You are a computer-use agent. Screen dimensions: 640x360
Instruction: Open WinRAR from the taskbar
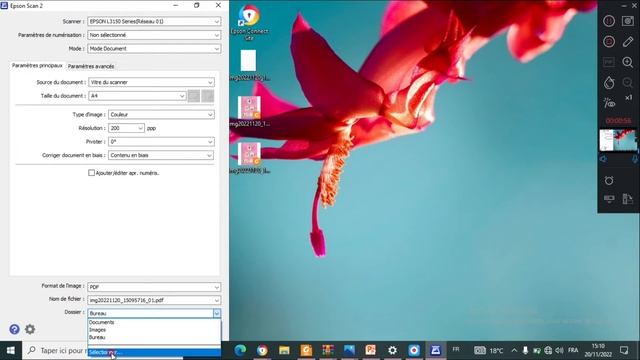328,350
